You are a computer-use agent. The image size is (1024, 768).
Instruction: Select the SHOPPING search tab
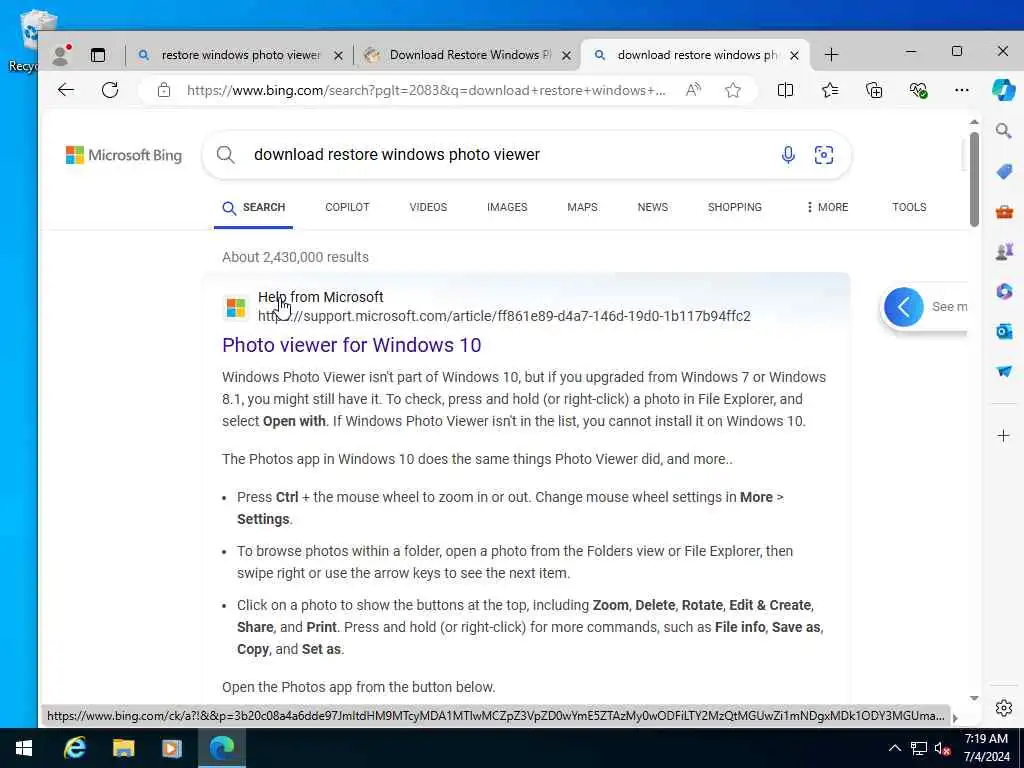[735, 207]
